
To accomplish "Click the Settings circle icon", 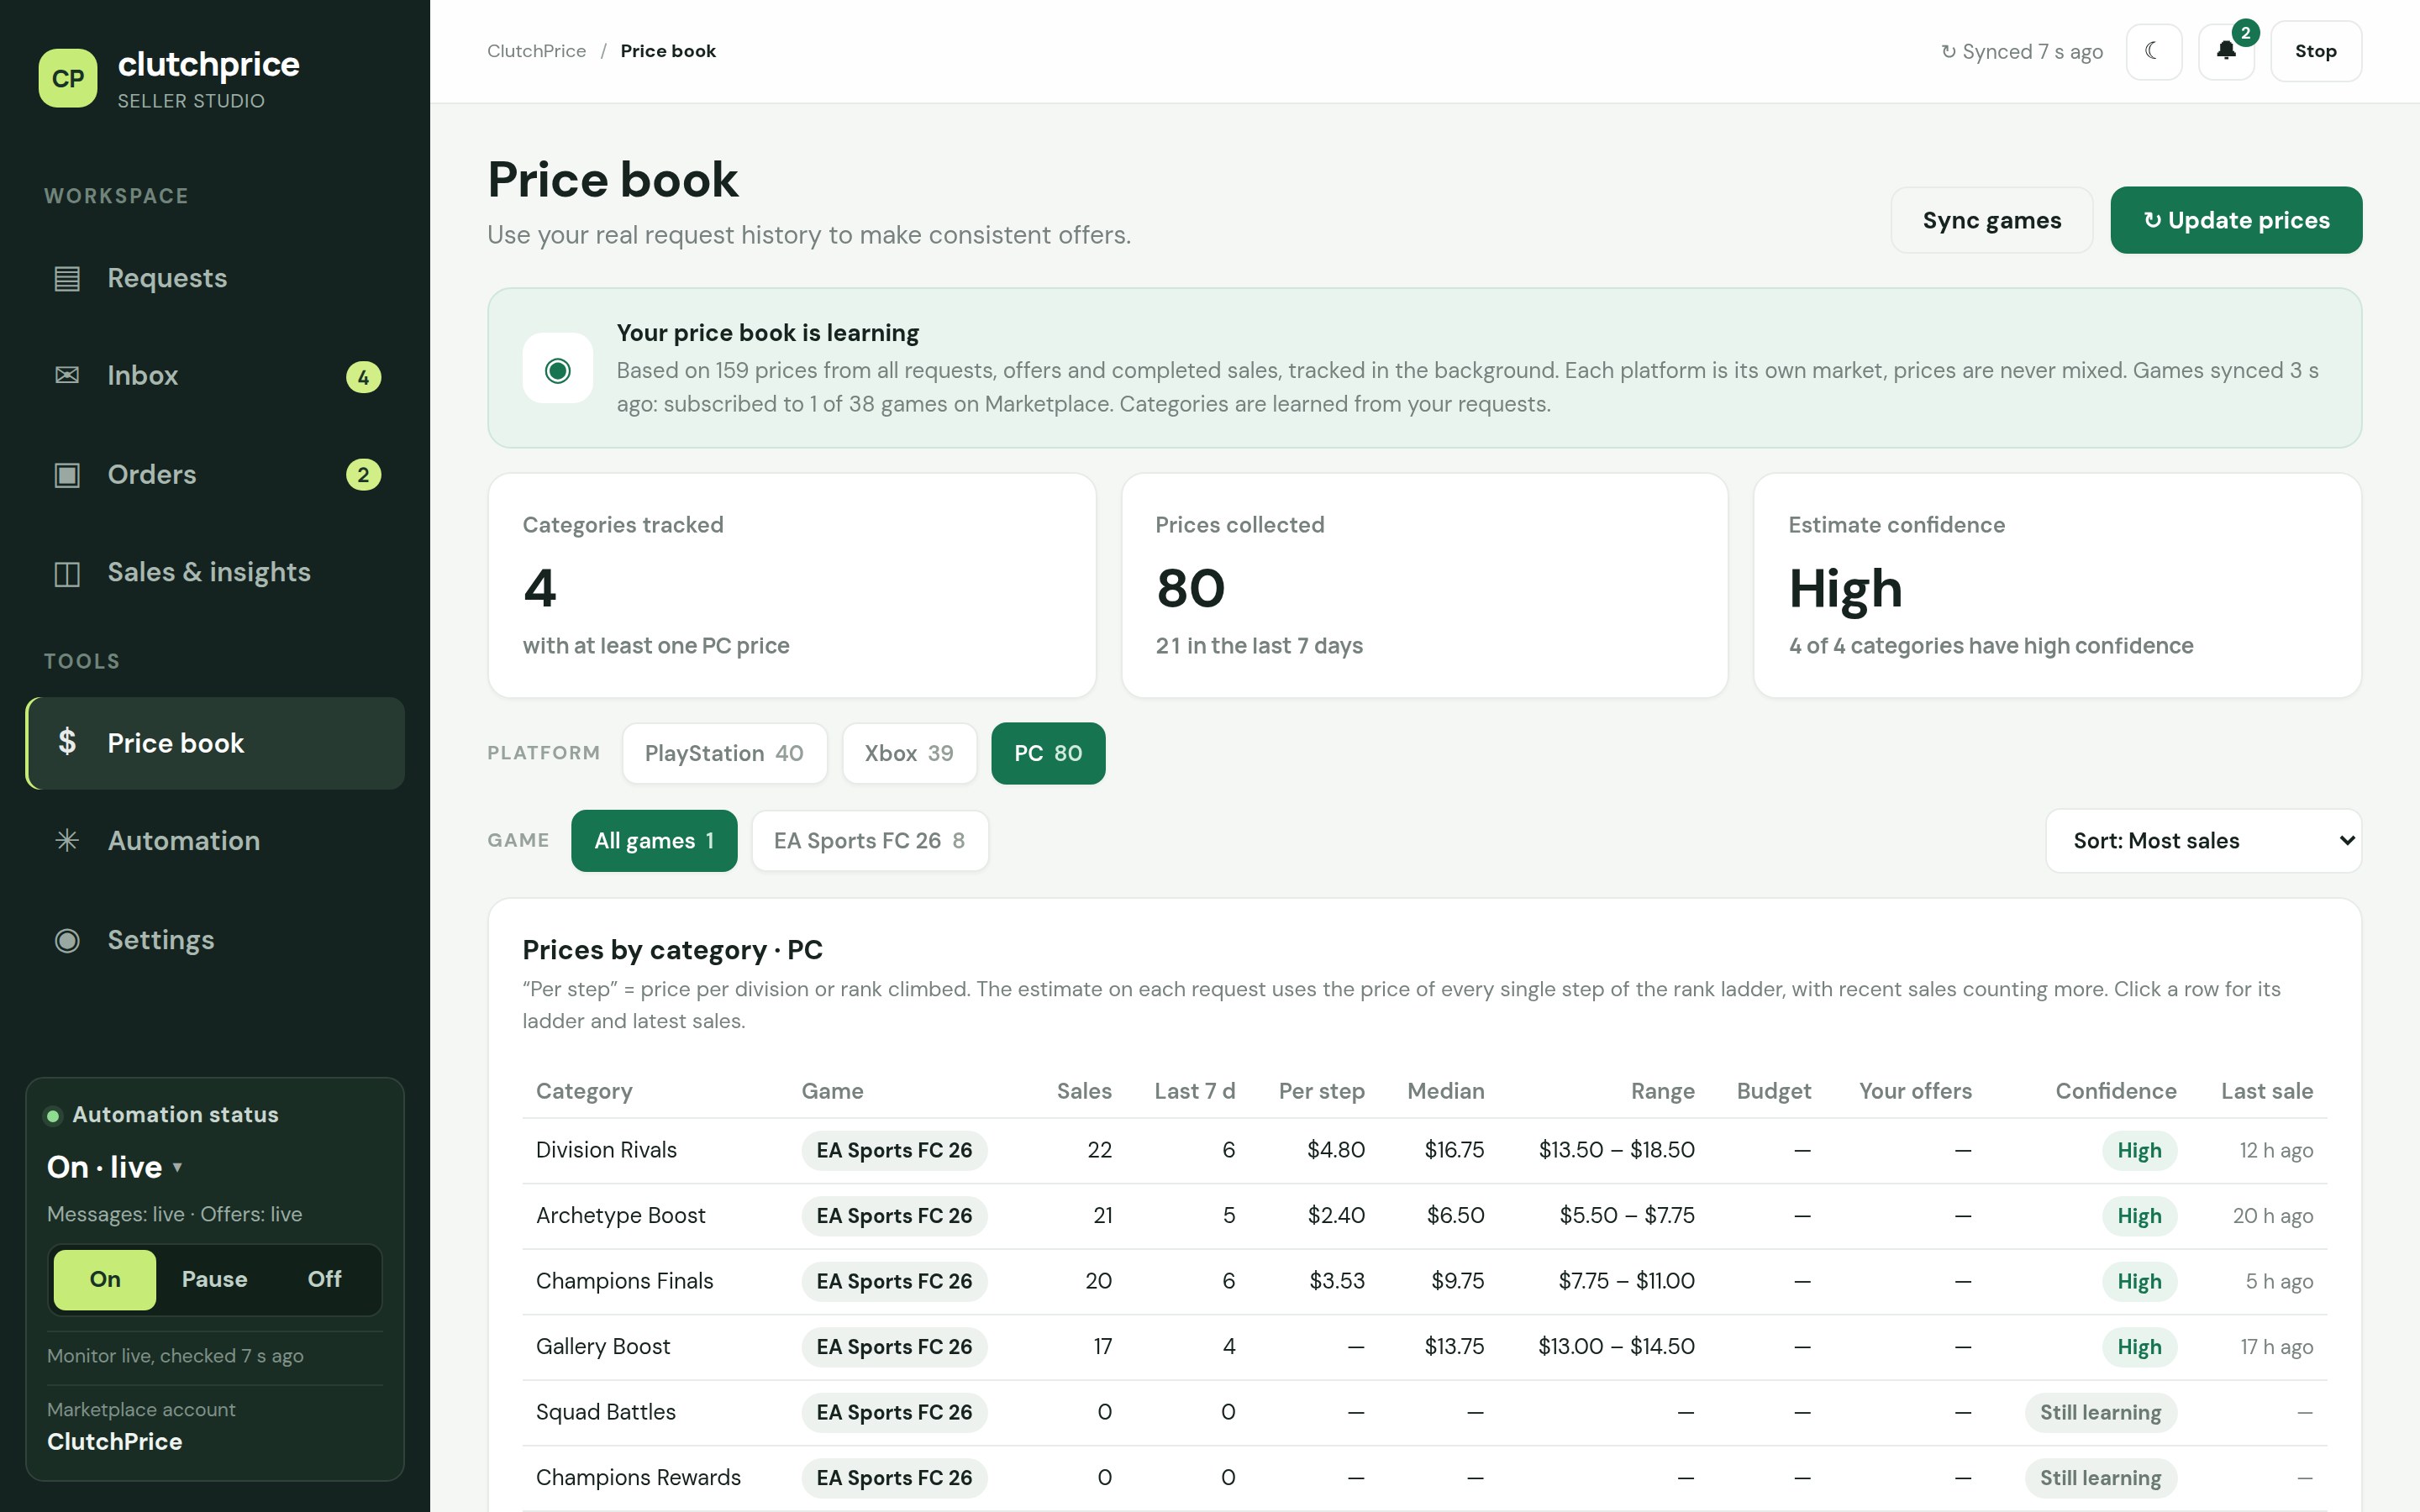I will pos(67,940).
